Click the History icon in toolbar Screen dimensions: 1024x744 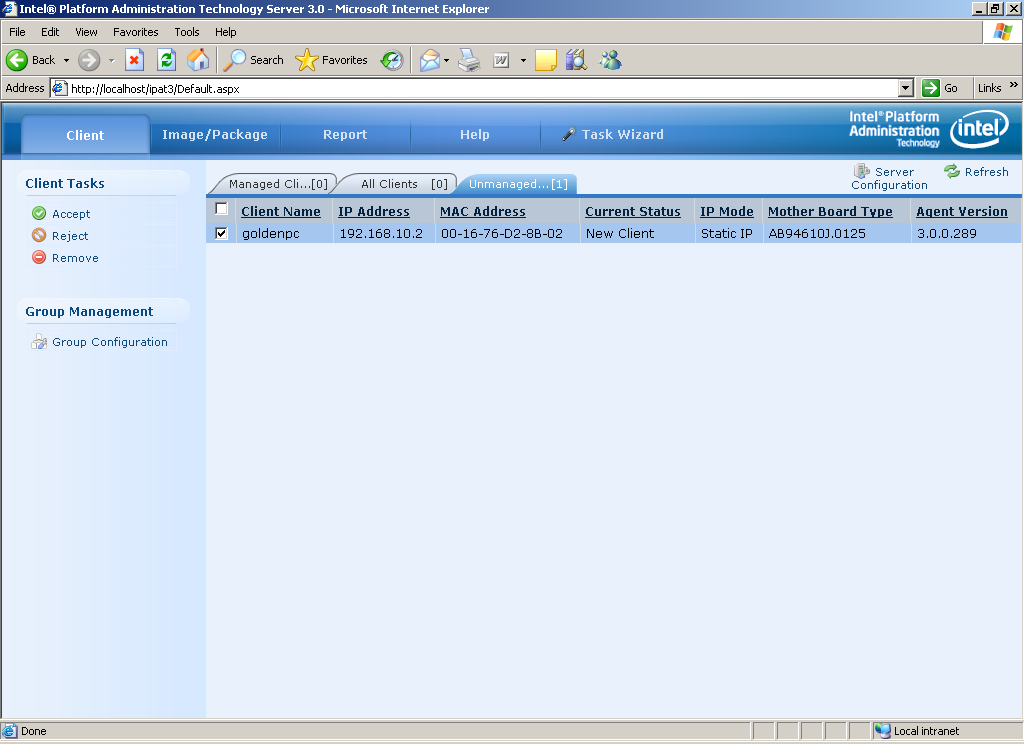pyautogui.click(x=392, y=60)
